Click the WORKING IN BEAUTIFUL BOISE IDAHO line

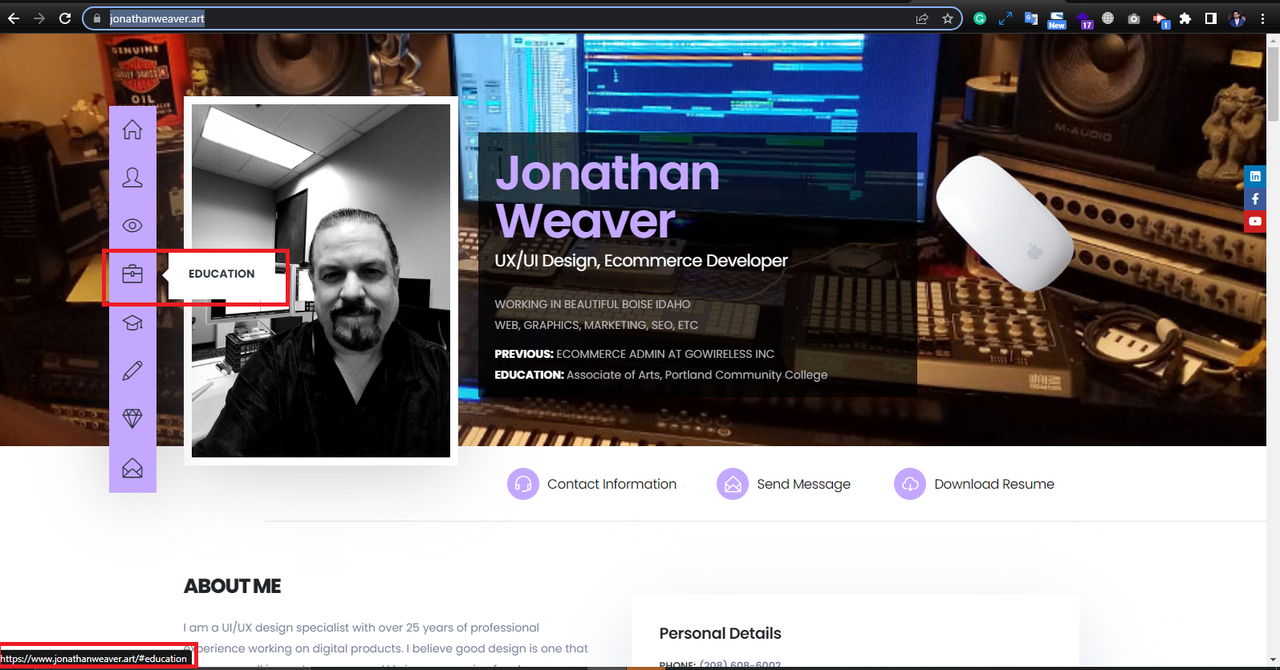(x=592, y=304)
